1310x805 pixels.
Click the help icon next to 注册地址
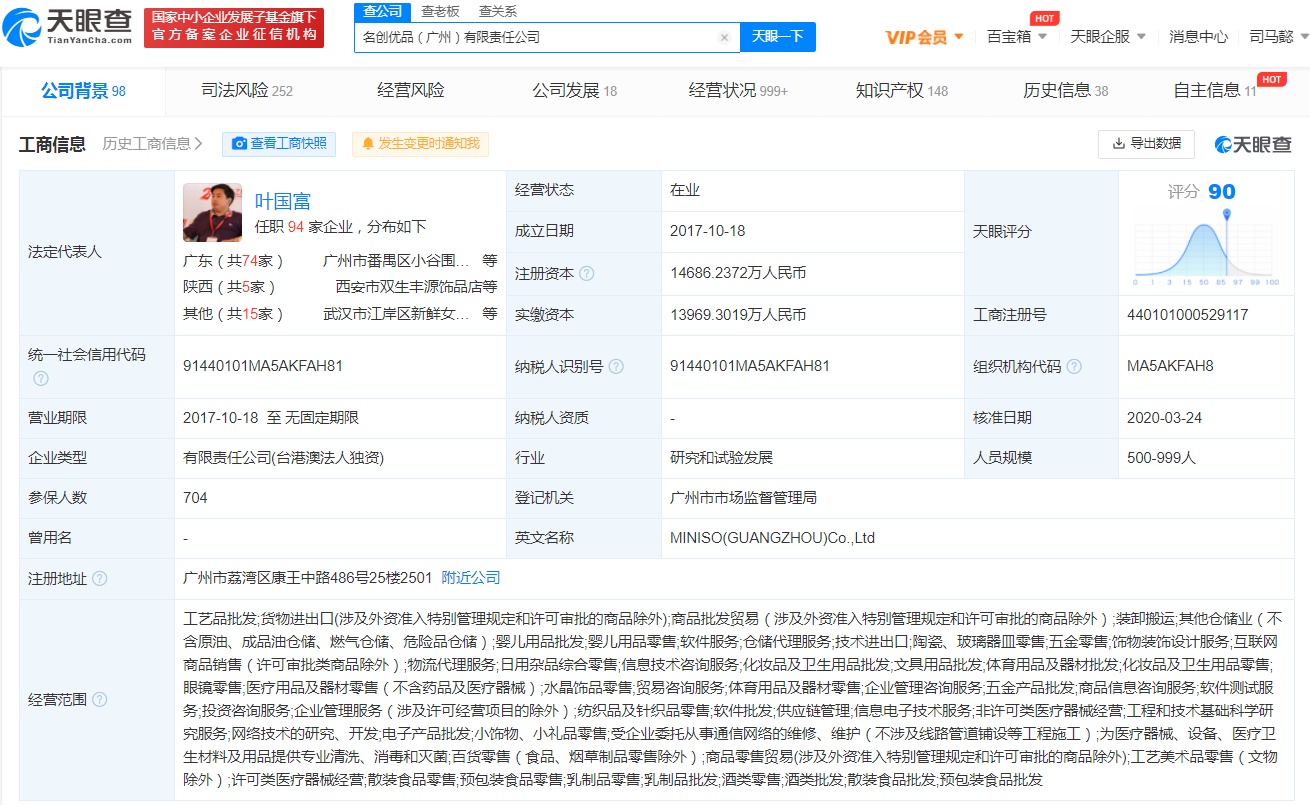pos(99,579)
